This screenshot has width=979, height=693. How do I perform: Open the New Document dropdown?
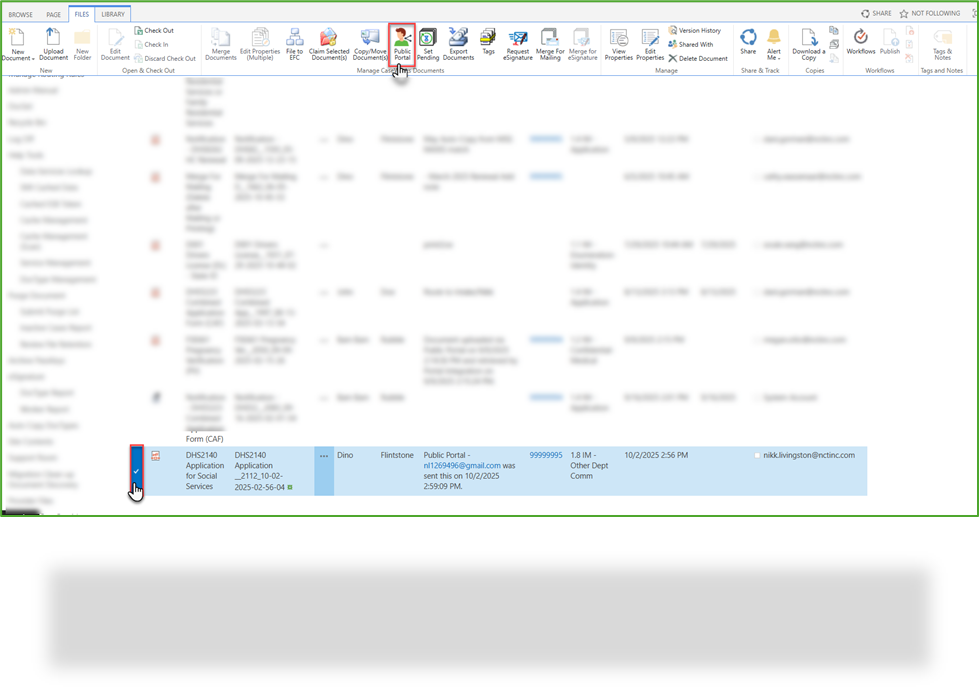click(17, 44)
